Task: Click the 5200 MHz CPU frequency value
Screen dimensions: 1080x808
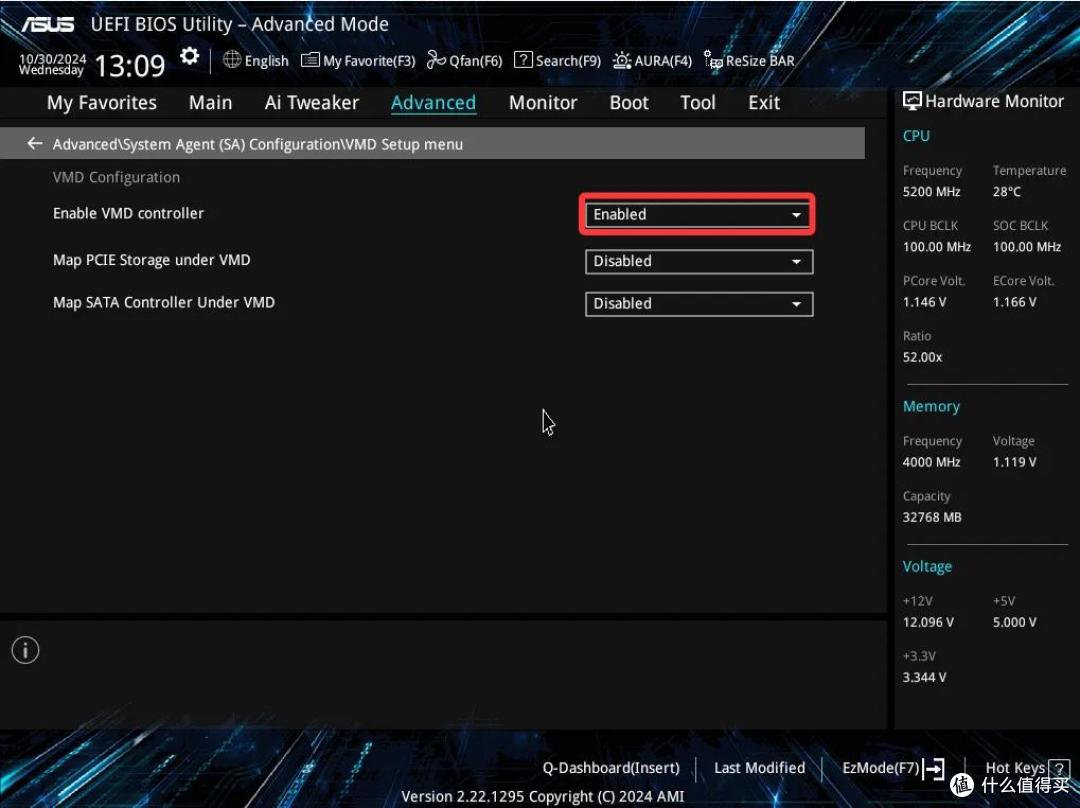Action: click(x=931, y=191)
